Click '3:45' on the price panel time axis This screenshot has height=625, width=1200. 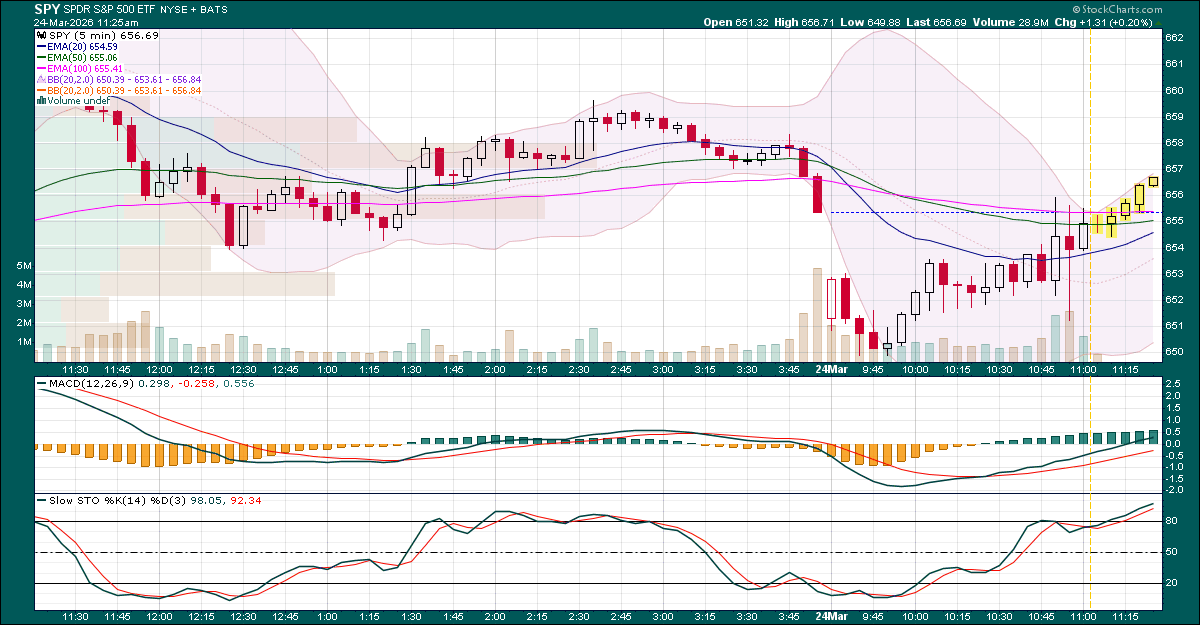(x=789, y=369)
